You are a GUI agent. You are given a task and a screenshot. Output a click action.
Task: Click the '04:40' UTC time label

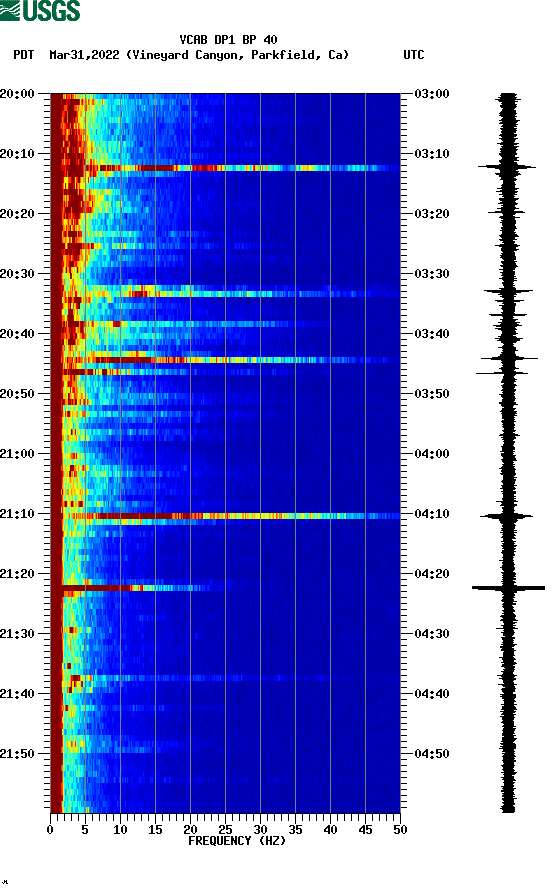click(x=432, y=694)
